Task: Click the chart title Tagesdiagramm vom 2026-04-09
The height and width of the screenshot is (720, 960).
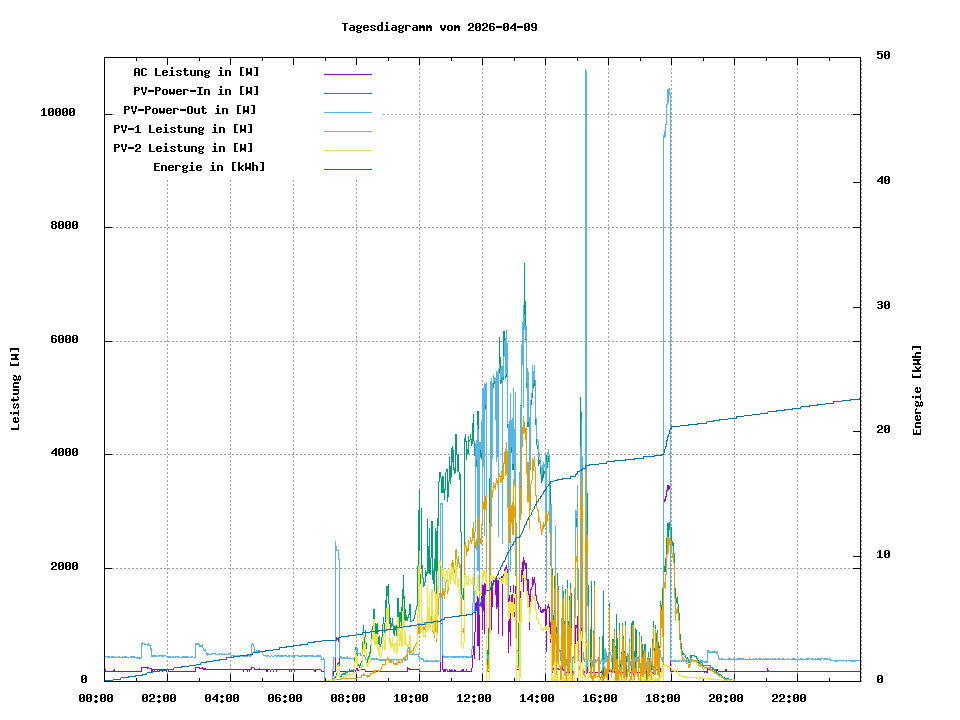Action: coord(439,27)
